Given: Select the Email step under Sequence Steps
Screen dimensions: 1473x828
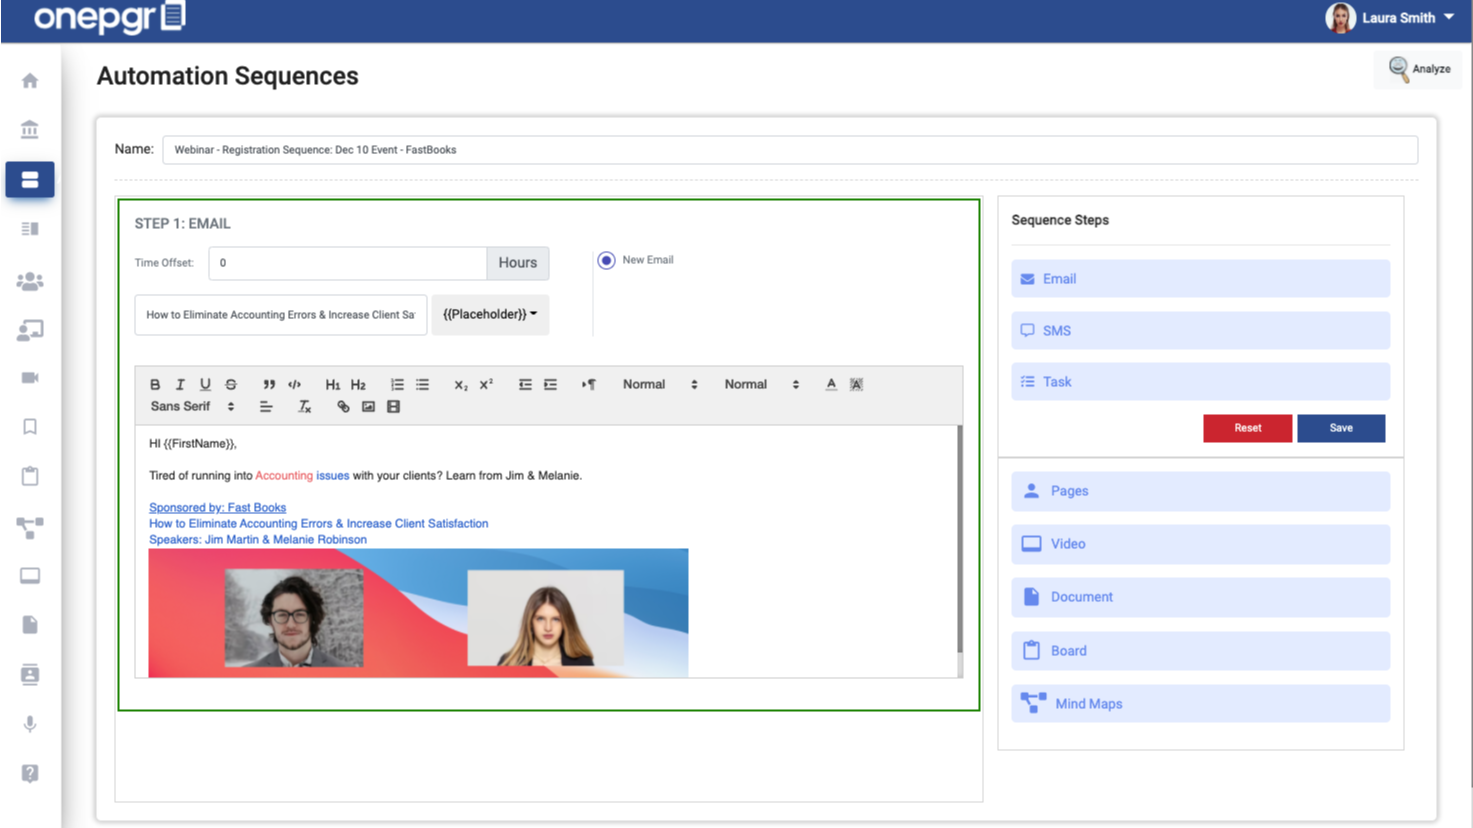Looking at the screenshot, I should pyautogui.click(x=1199, y=279).
